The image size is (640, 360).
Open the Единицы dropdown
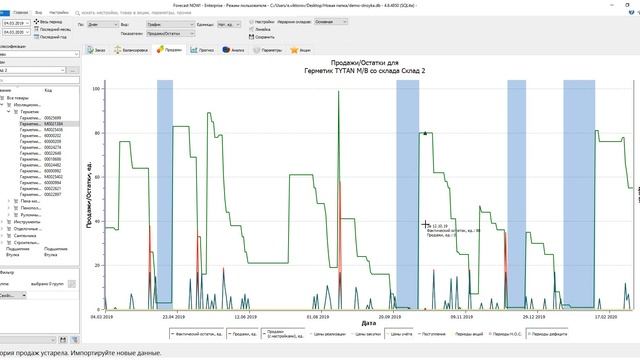229,24
